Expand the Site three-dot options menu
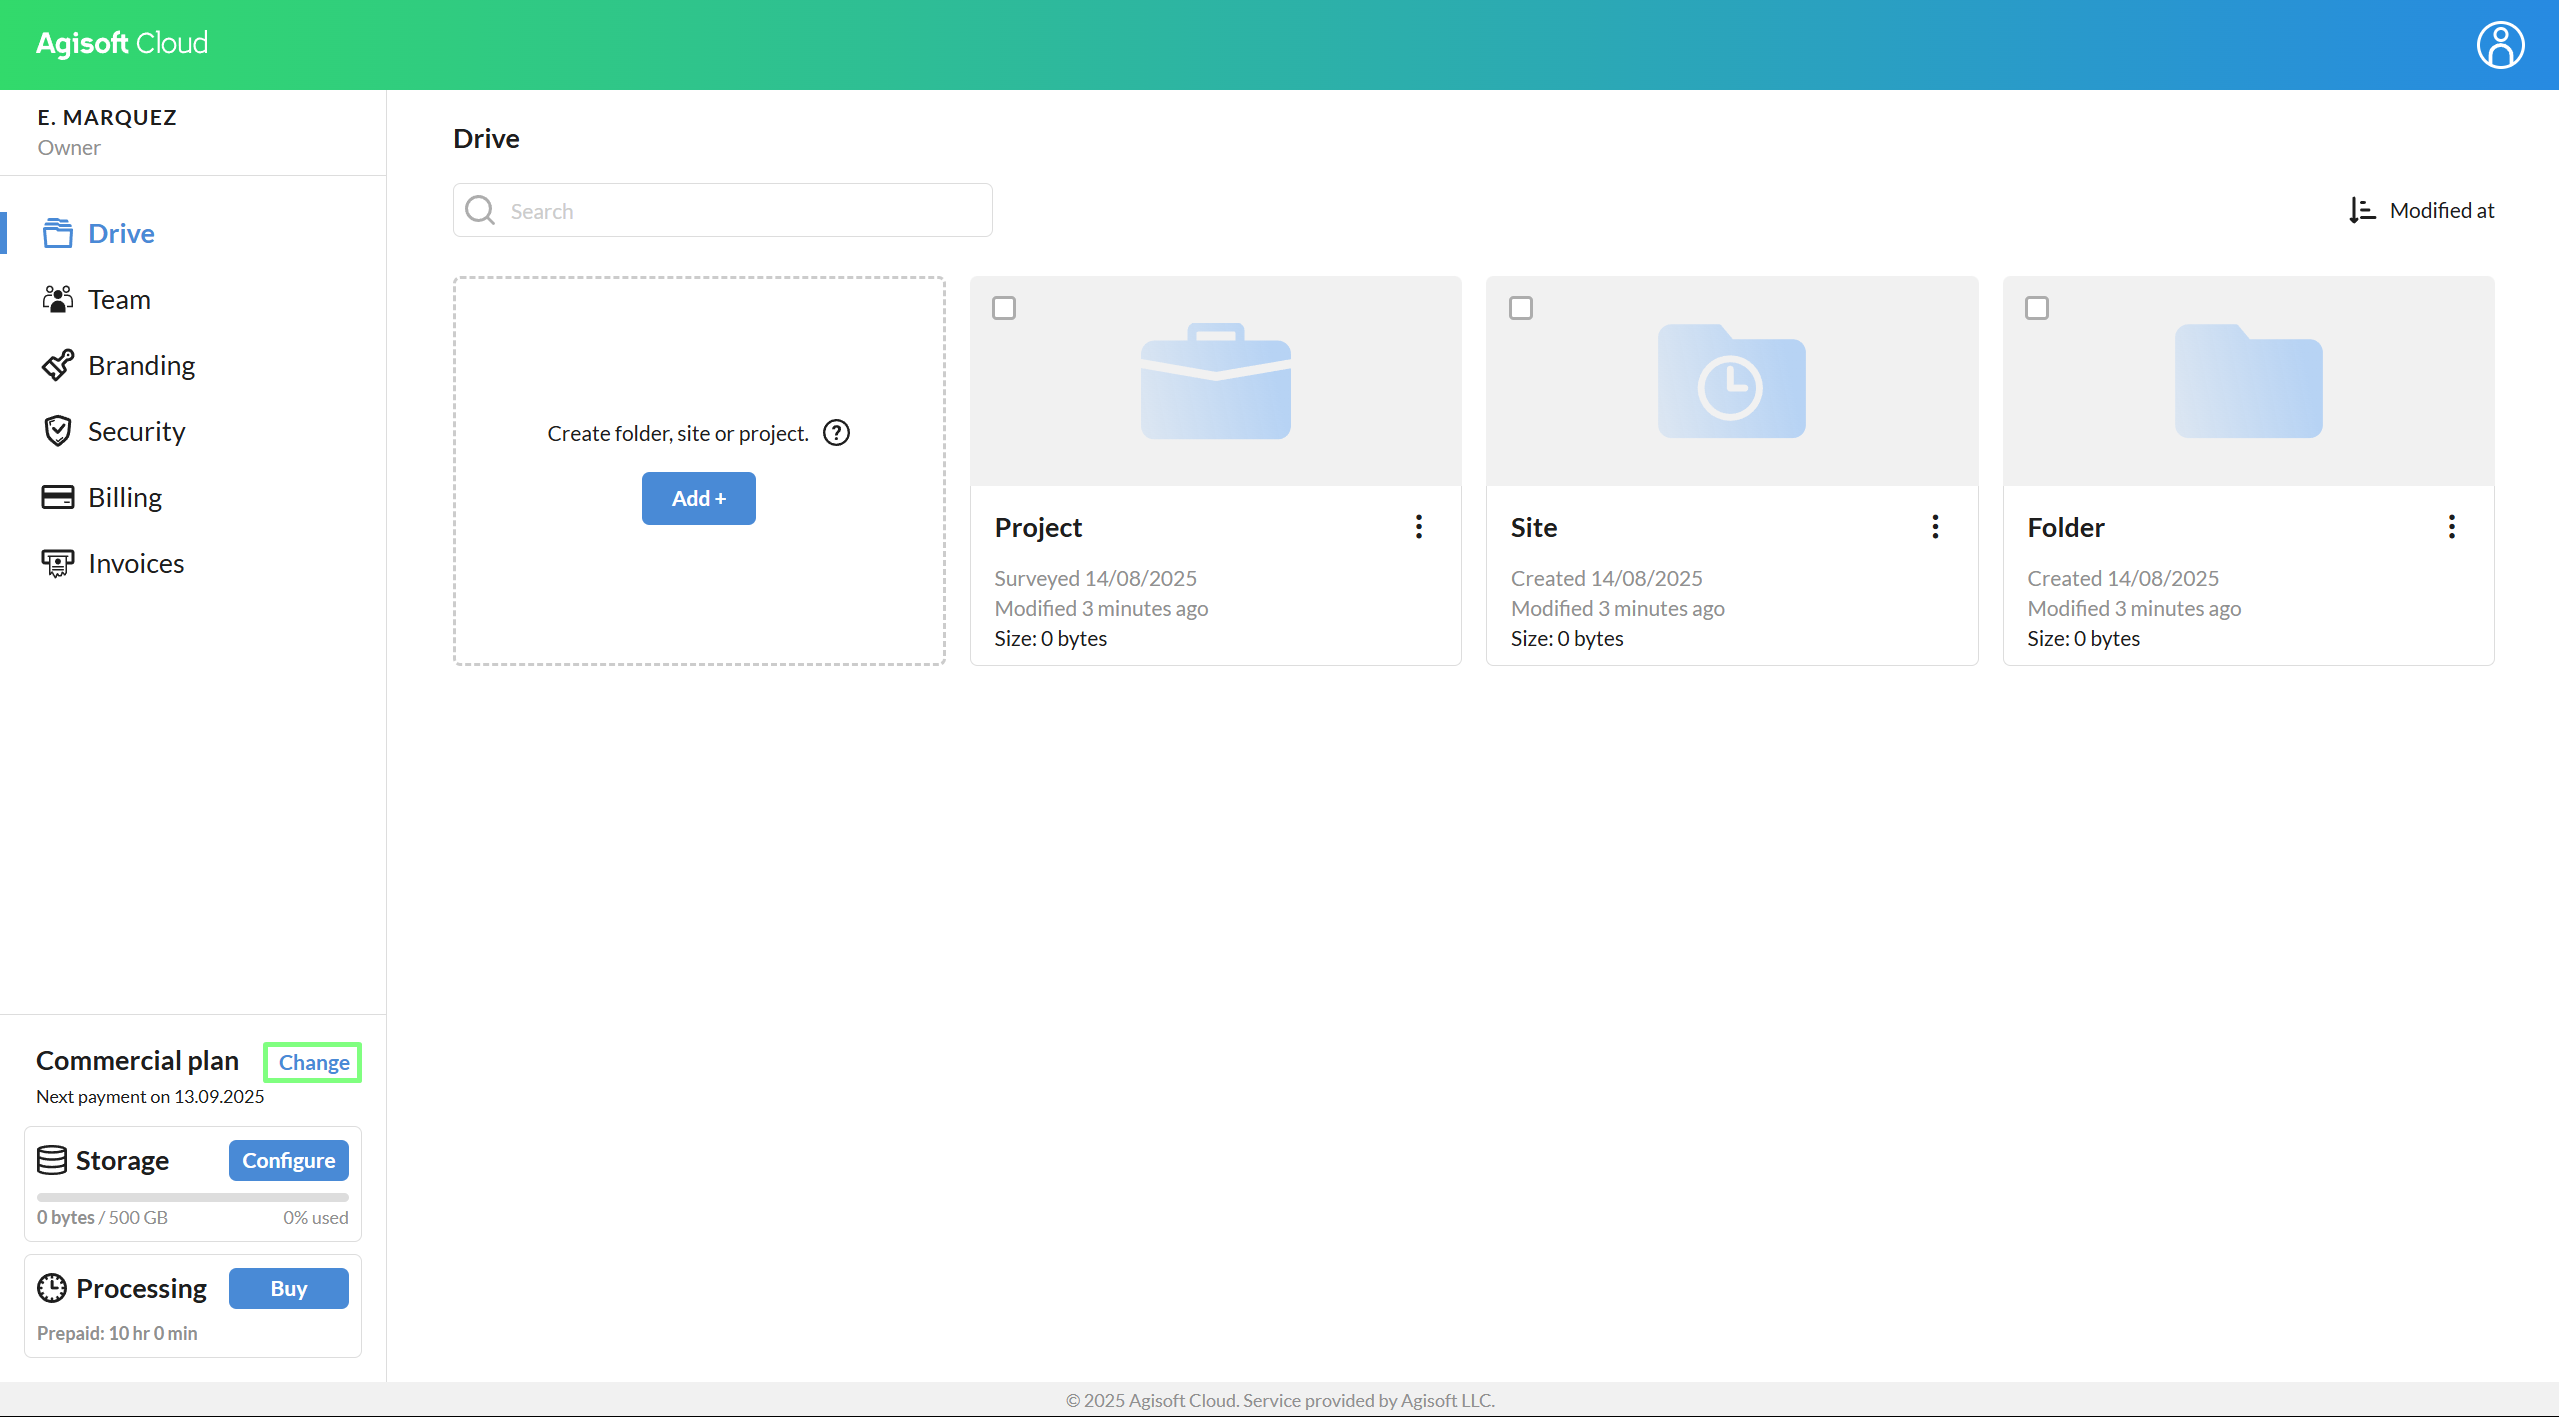This screenshot has height=1417, width=2559. (x=1935, y=527)
